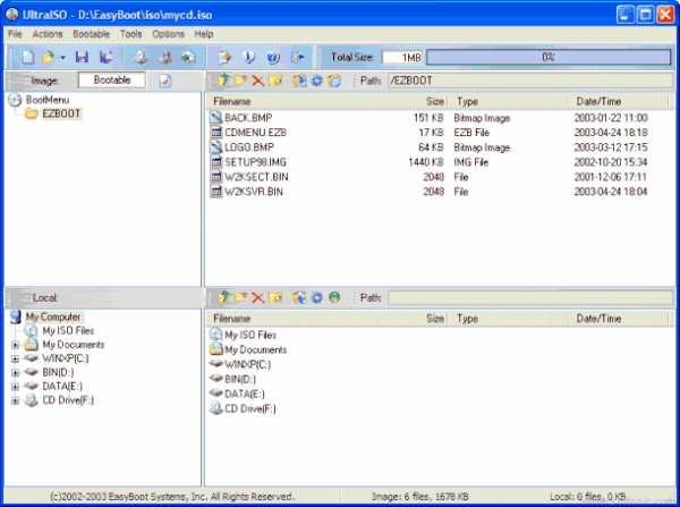The width and height of the screenshot is (680, 507).
Task: Open the Tools menu
Action: pyautogui.click(x=131, y=34)
